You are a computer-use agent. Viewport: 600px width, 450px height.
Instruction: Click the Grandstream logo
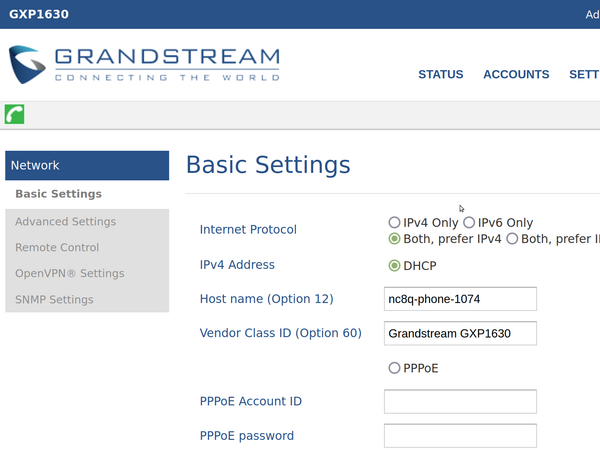click(x=144, y=65)
